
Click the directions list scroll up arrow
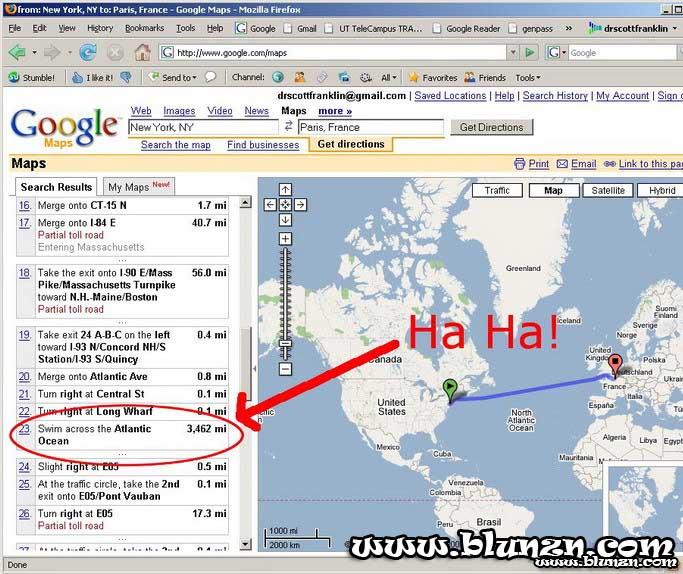click(245, 202)
